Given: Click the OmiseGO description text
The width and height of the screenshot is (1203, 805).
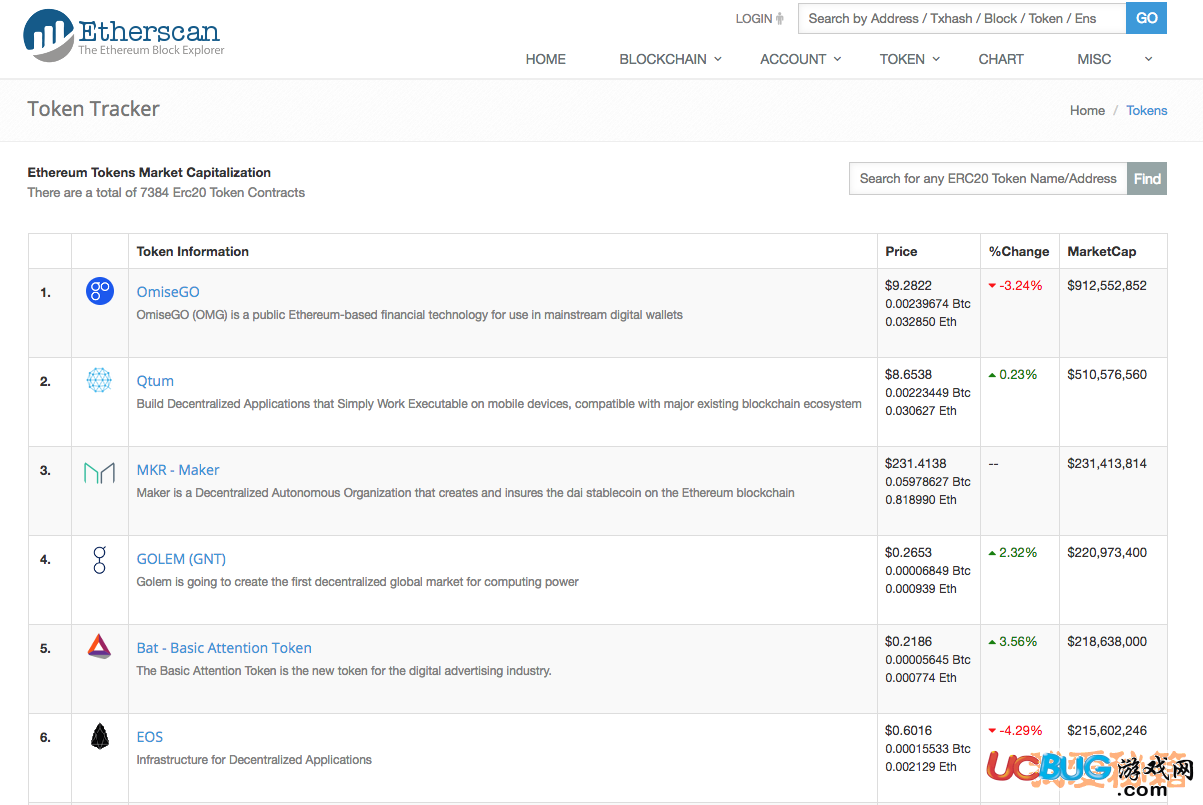Looking at the screenshot, I should (x=409, y=315).
